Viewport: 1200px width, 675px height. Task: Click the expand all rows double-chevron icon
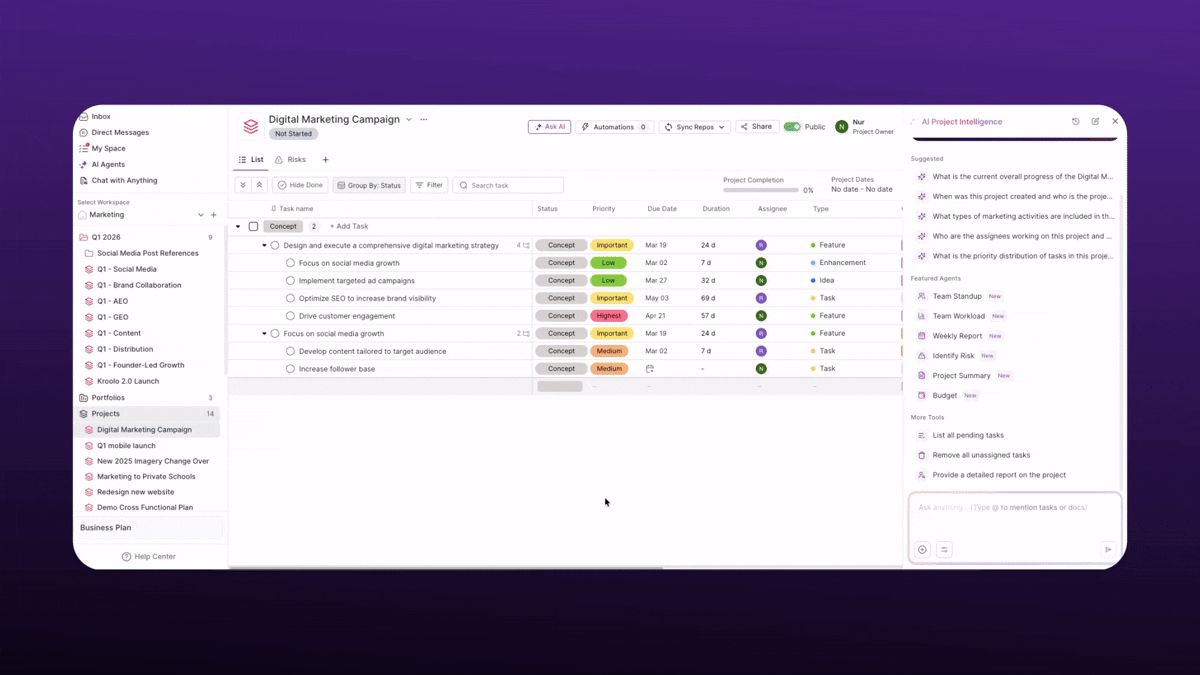[x=243, y=185]
